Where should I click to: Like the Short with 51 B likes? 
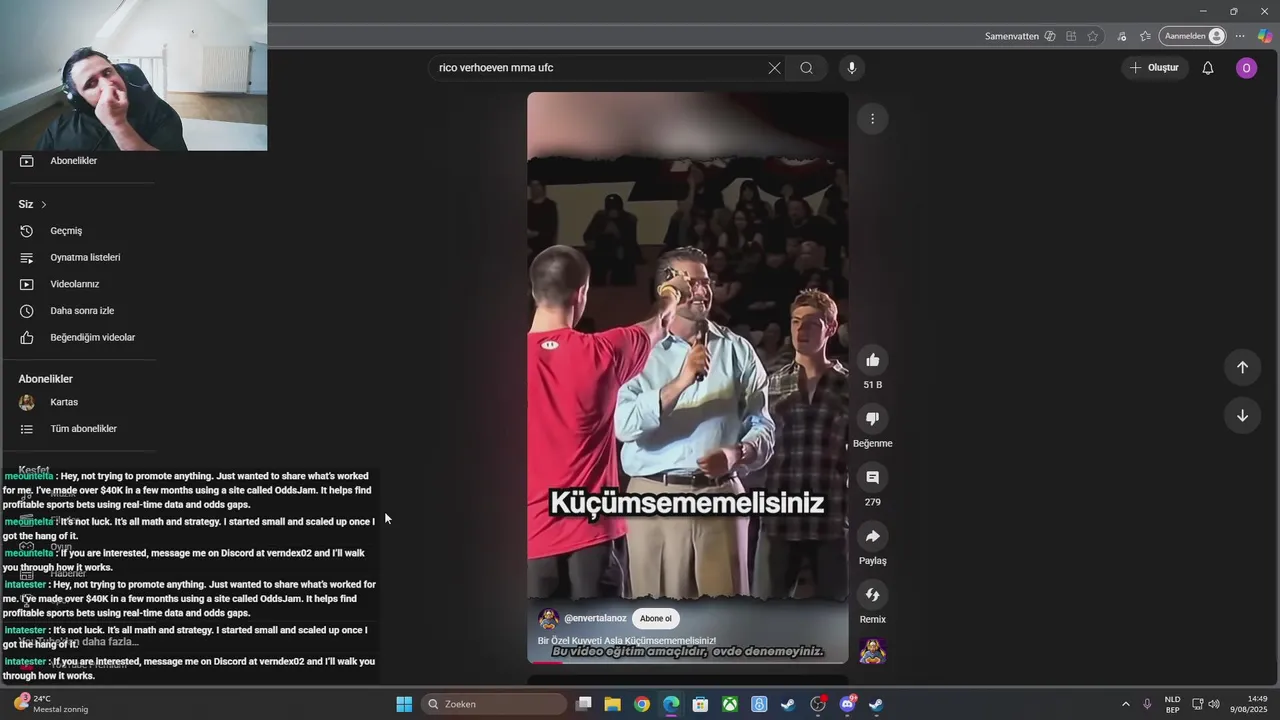872,360
